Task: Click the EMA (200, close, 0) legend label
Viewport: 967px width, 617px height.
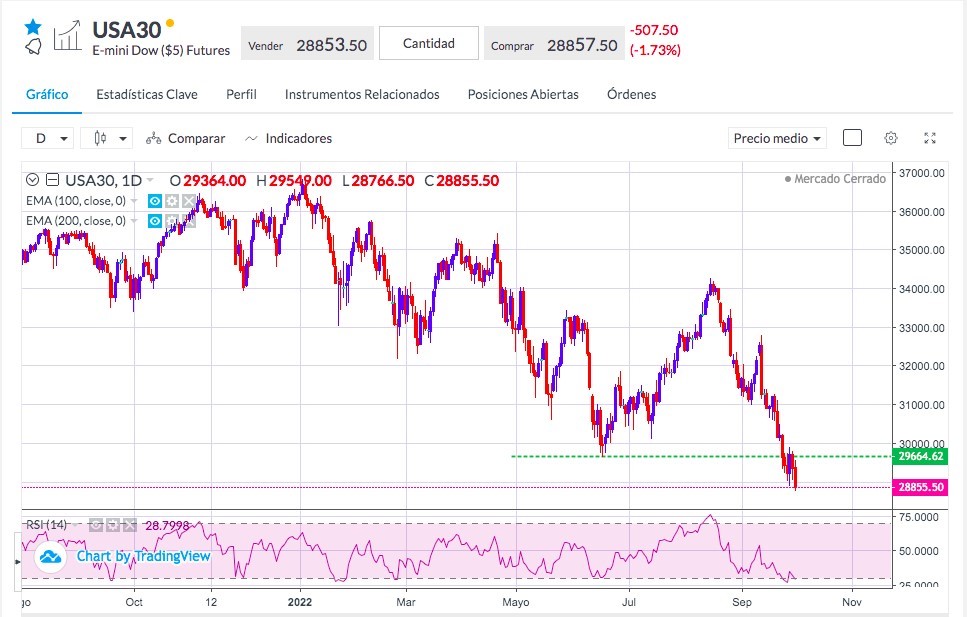Action: [x=76, y=221]
